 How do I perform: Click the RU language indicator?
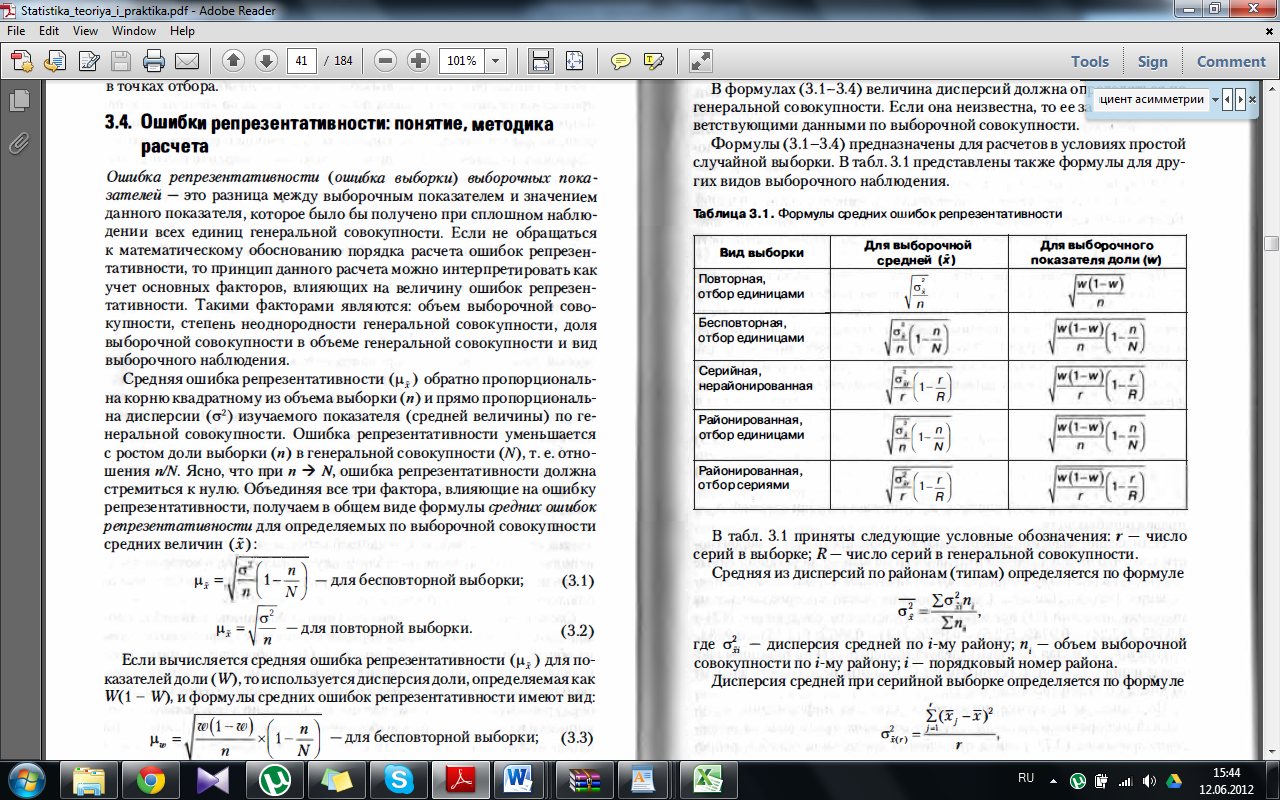[x=1026, y=777]
